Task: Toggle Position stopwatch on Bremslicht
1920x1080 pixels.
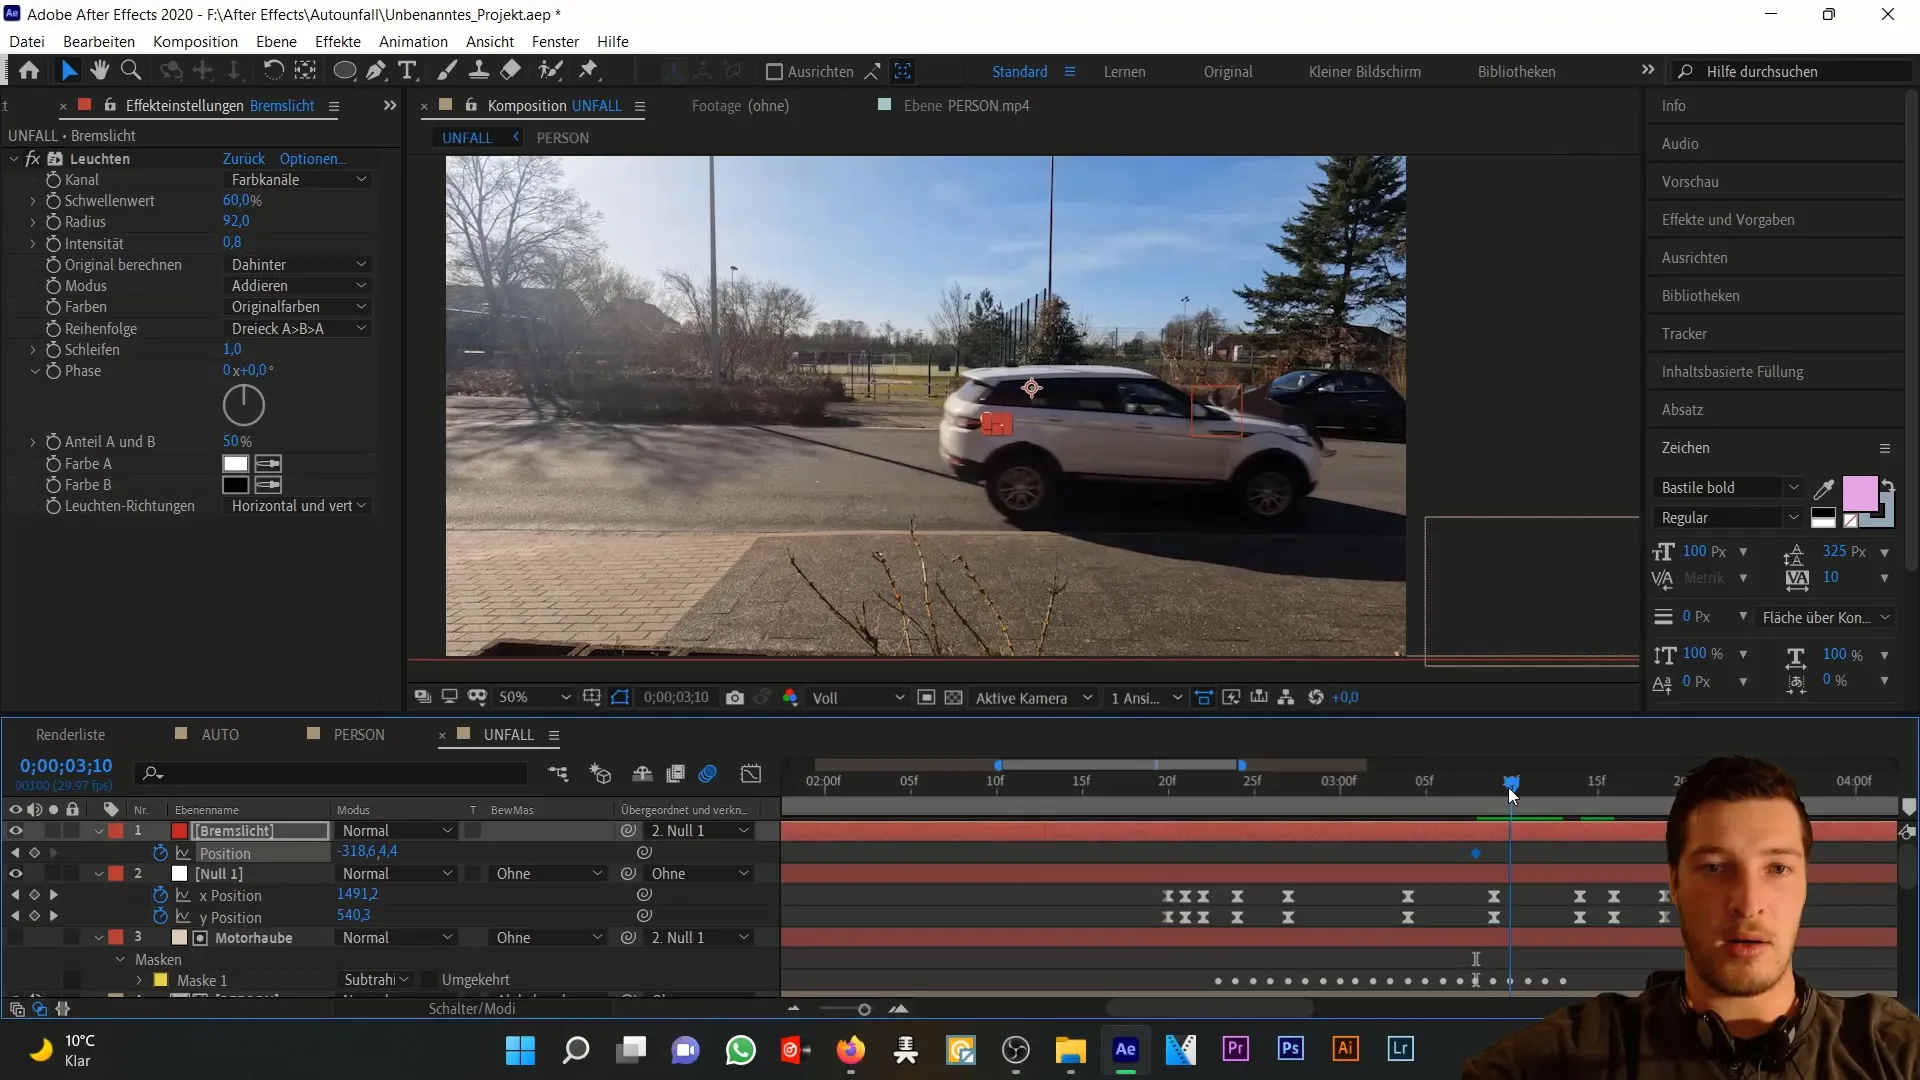Action: (160, 853)
